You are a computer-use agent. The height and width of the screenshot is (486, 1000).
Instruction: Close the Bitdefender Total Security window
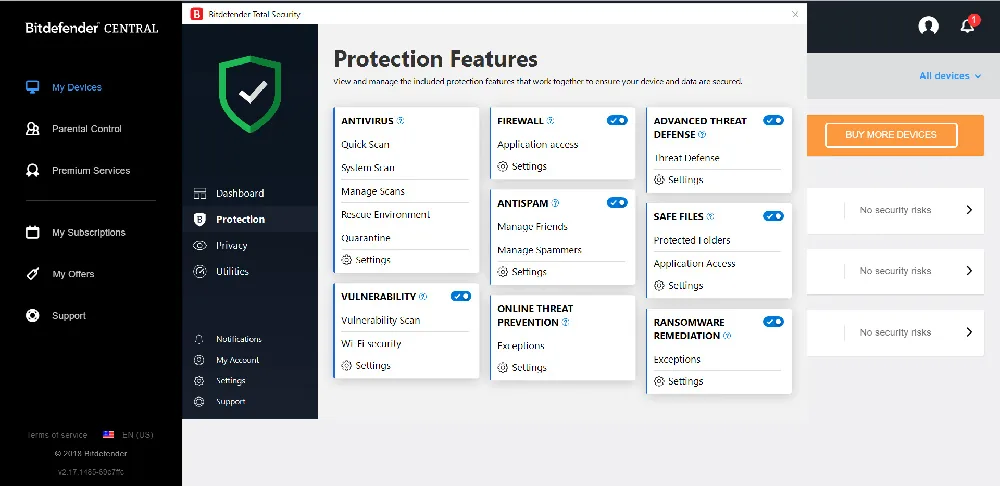pos(795,14)
